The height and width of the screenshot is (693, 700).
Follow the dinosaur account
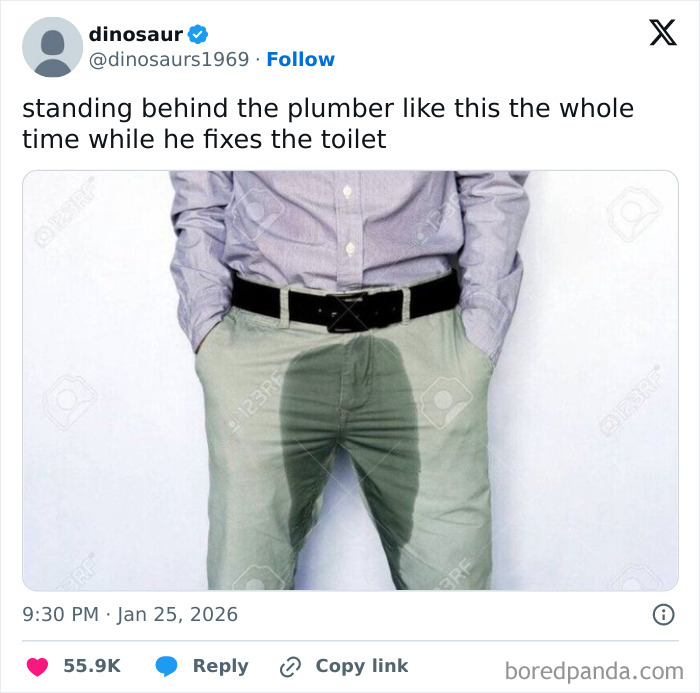coord(300,59)
